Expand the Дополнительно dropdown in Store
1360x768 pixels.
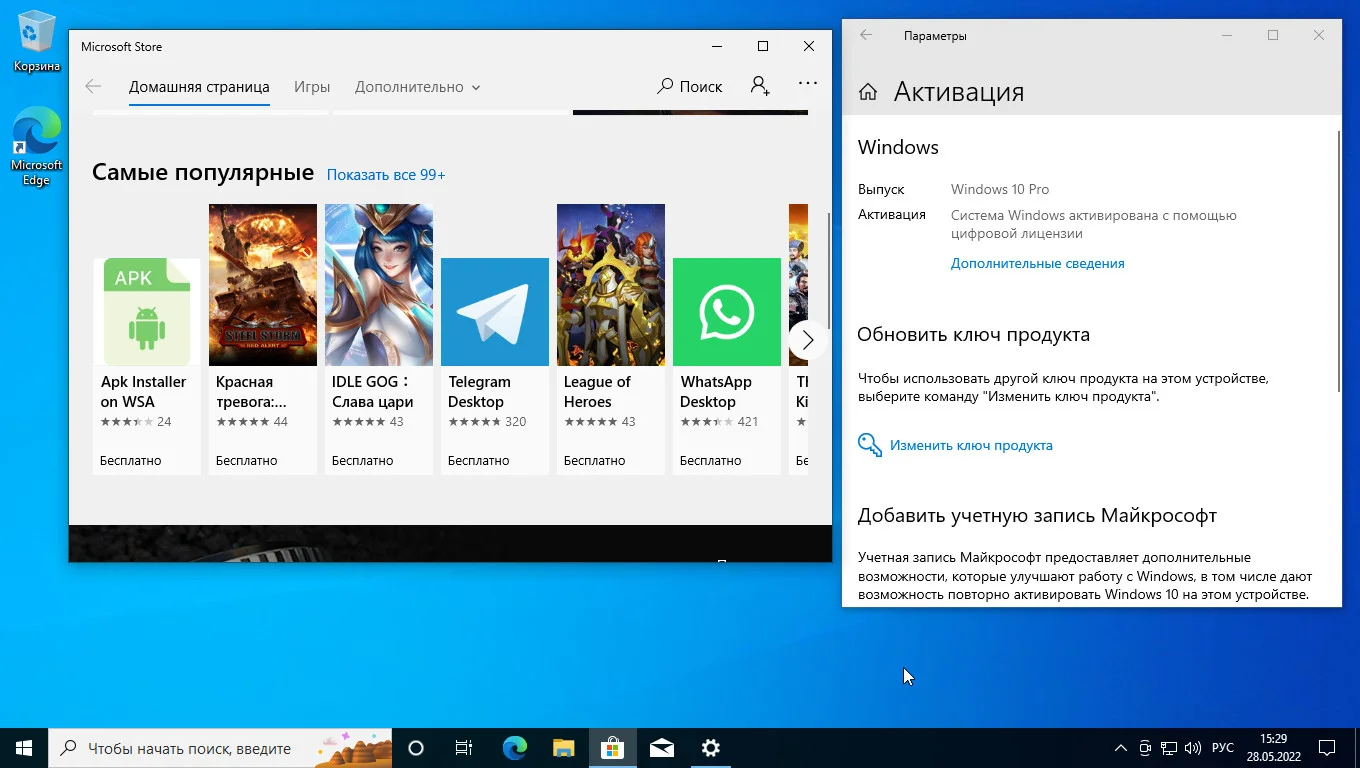pos(417,87)
